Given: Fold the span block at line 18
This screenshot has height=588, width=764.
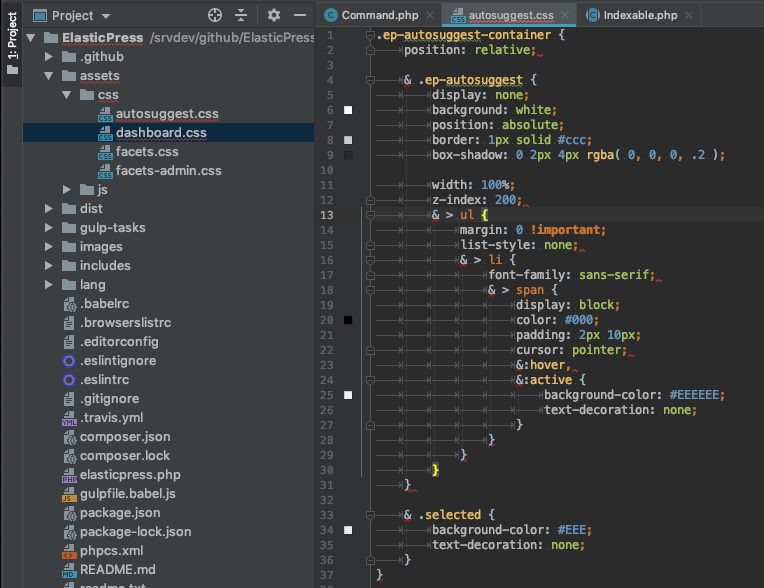Looking at the screenshot, I should coord(370,290).
